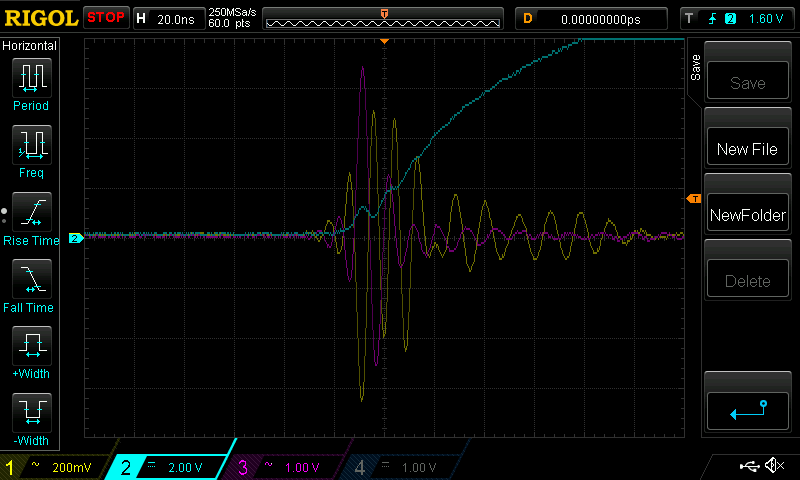Click the Horizontal menu header
The height and width of the screenshot is (480, 800).
coord(30,46)
